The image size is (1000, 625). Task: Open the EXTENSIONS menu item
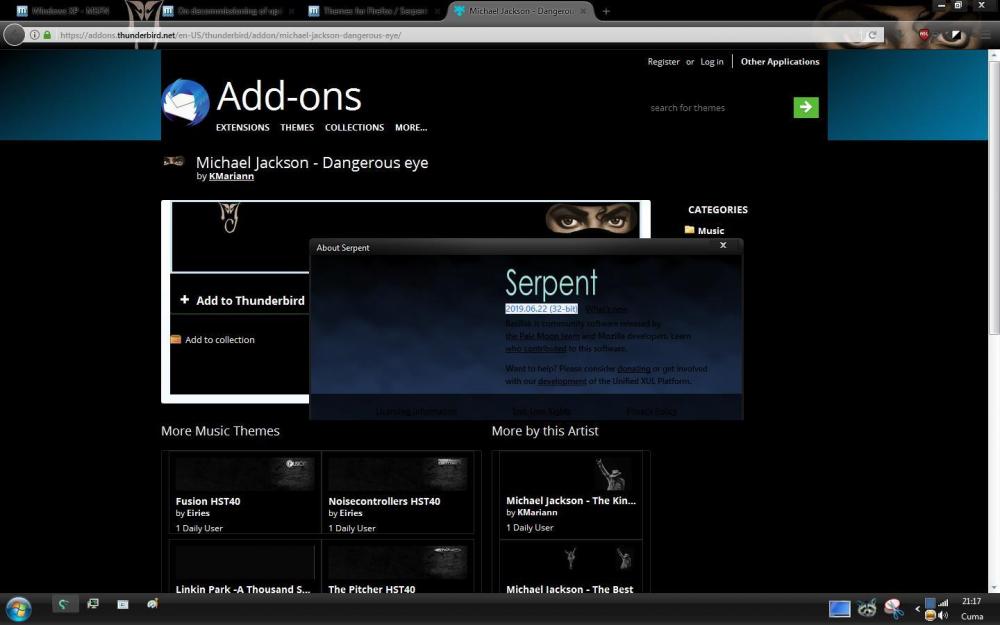point(242,128)
